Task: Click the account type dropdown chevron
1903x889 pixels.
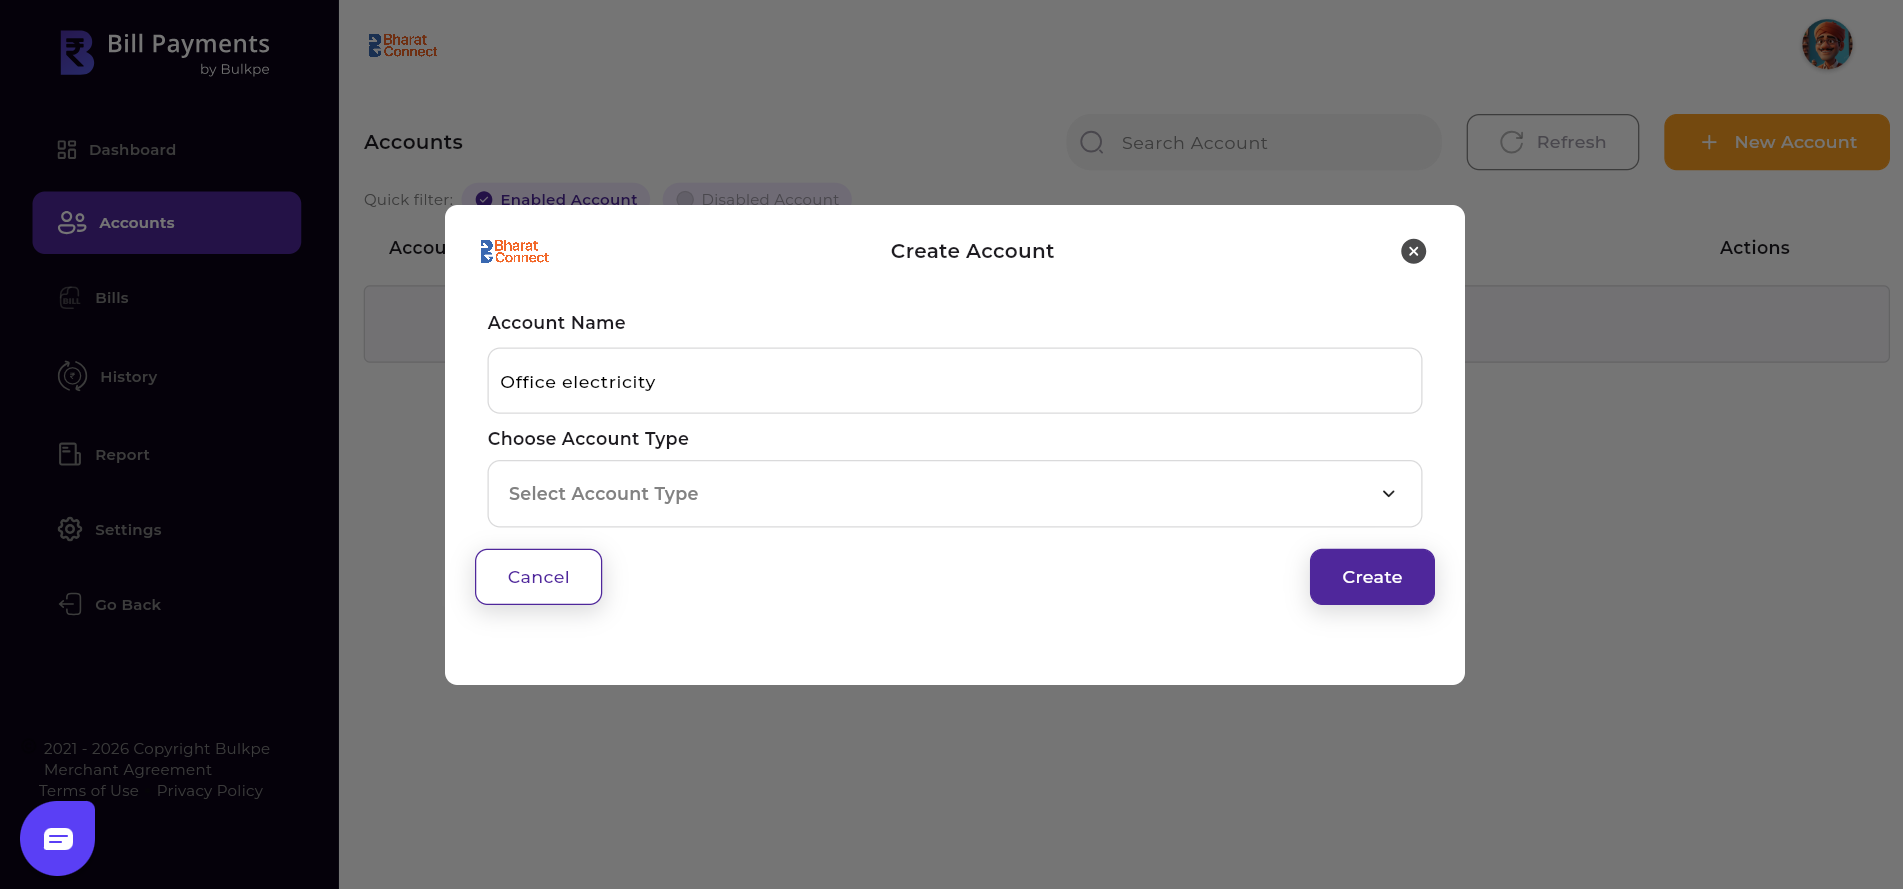Action: (x=1388, y=494)
